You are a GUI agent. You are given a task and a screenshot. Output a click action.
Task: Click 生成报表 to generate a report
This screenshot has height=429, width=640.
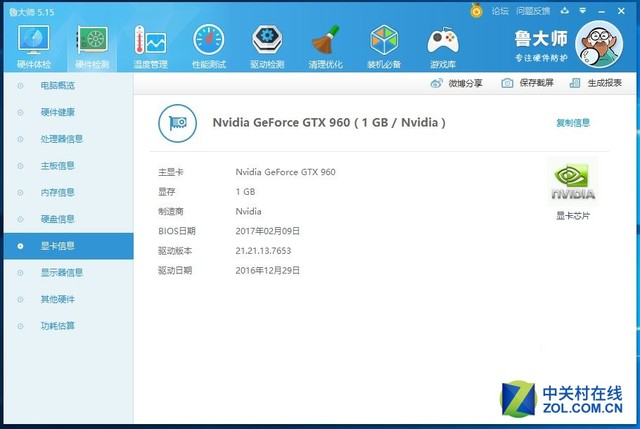[598, 84]
